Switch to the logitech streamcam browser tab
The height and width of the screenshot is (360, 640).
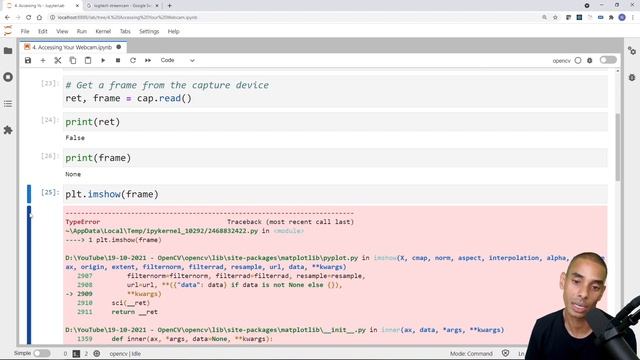(122, 6)
